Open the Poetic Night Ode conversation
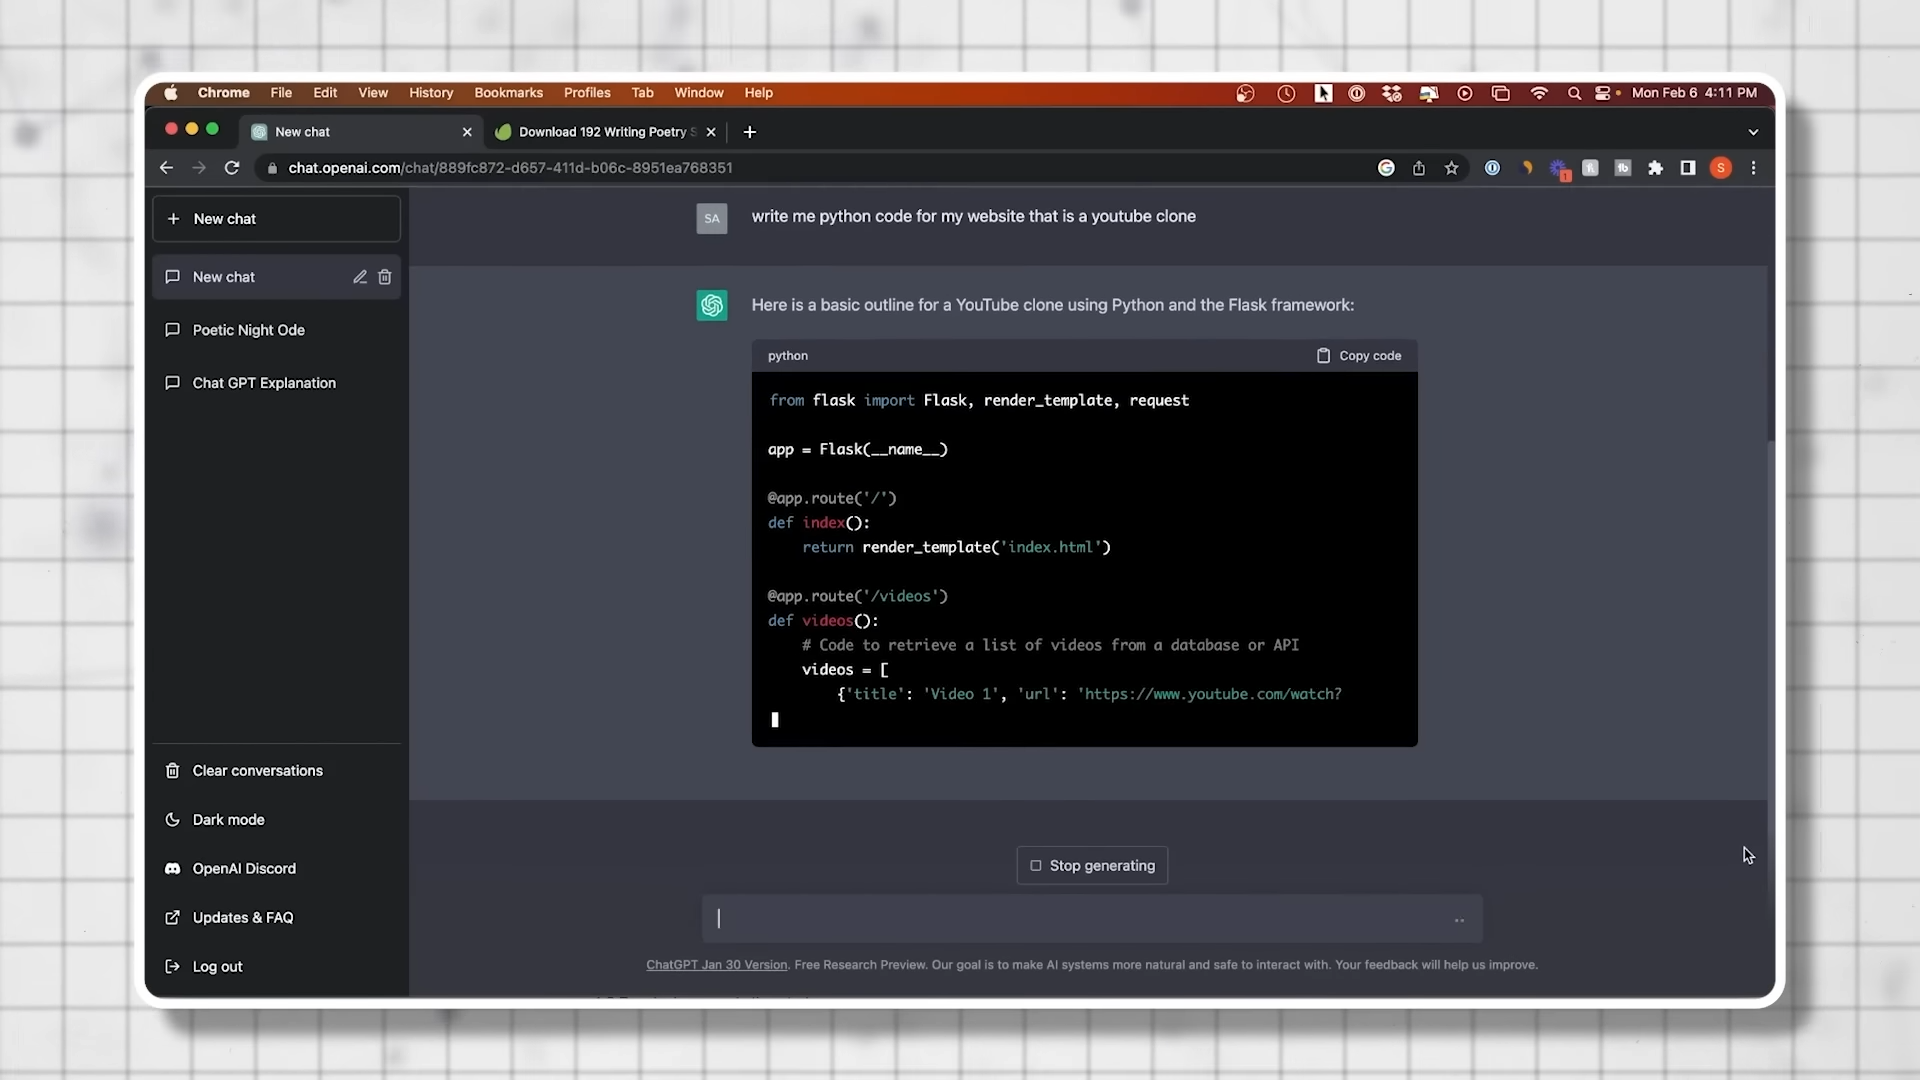 [x=248, y=330]
